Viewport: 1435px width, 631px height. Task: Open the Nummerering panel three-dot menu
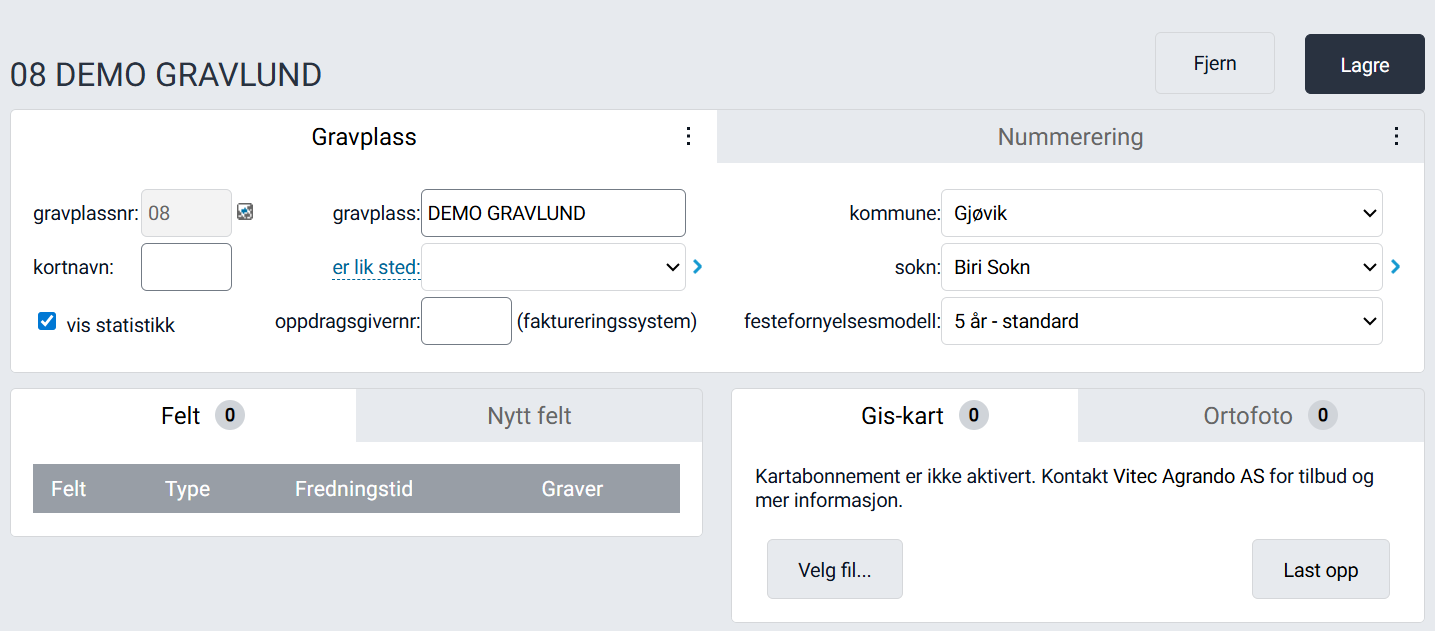coord(1397,137)
